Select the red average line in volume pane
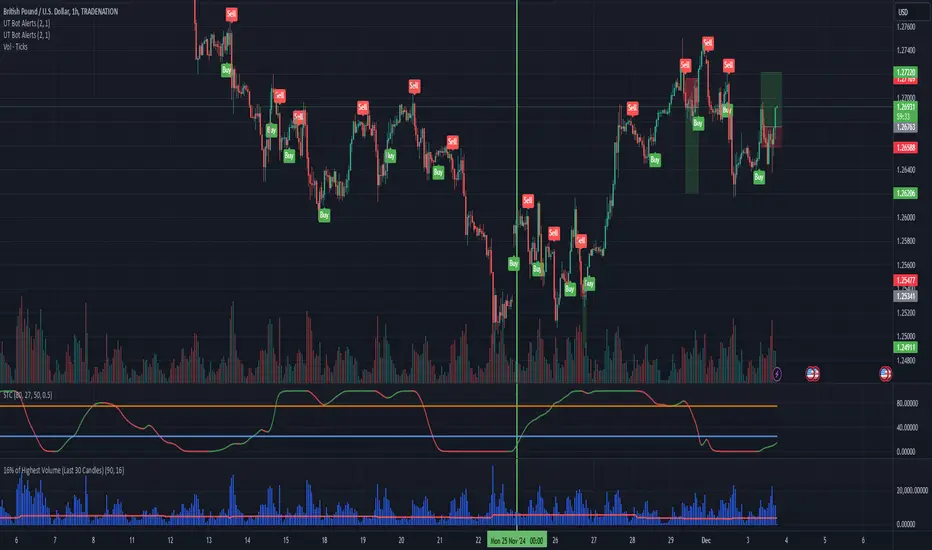Screen dimensions: 932x550 (388, 517)
